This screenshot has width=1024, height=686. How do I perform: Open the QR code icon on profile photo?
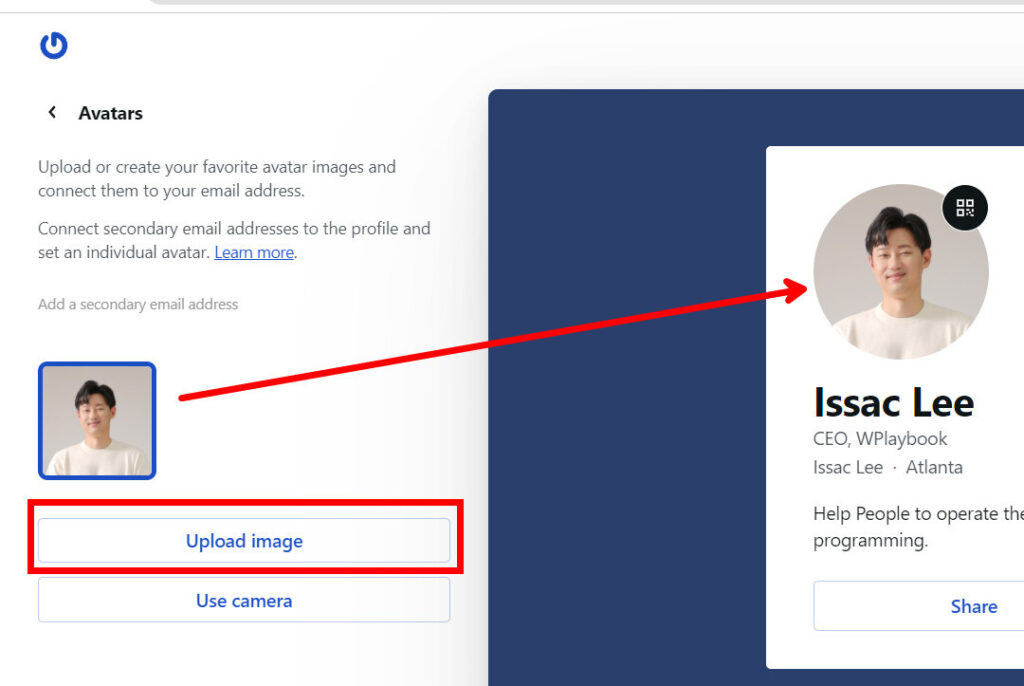[x=964, y=208]
